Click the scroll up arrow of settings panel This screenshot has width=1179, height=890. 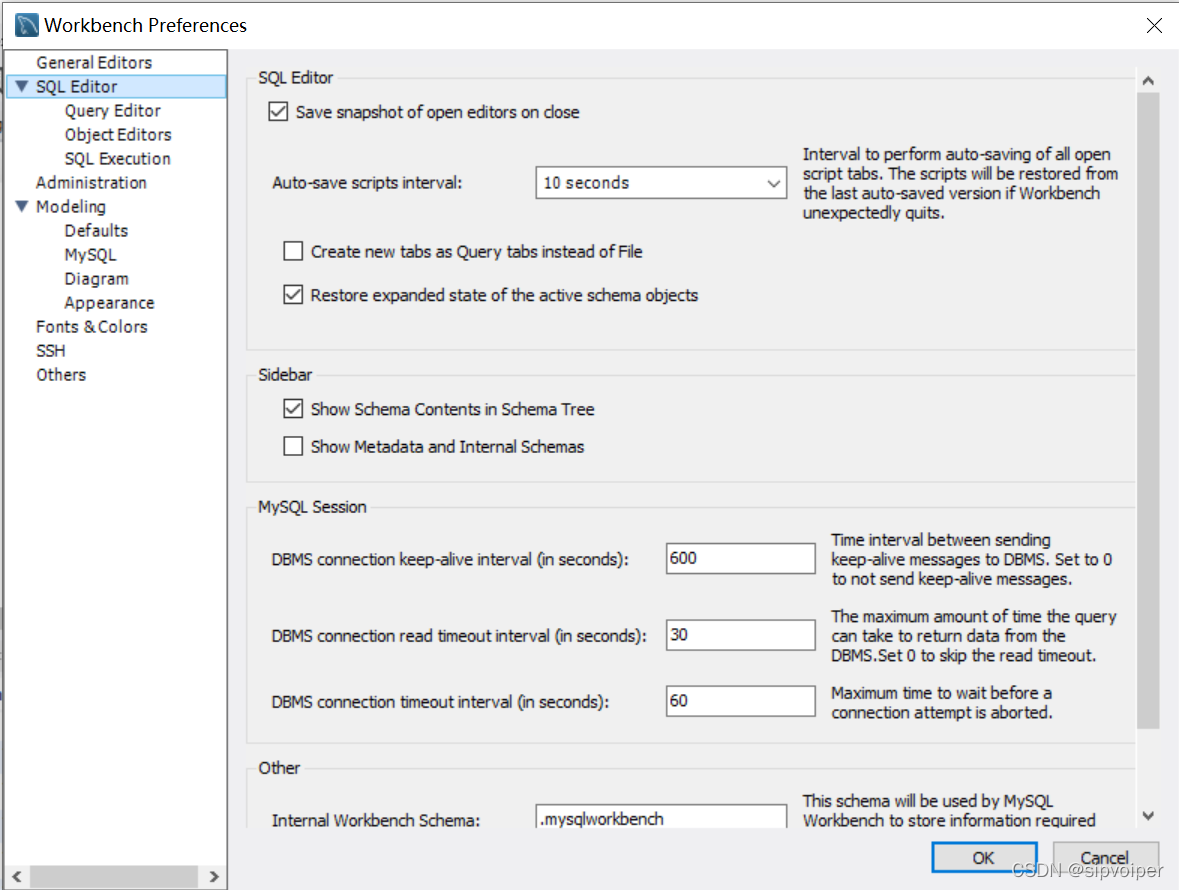click(x=1148, y=80)
